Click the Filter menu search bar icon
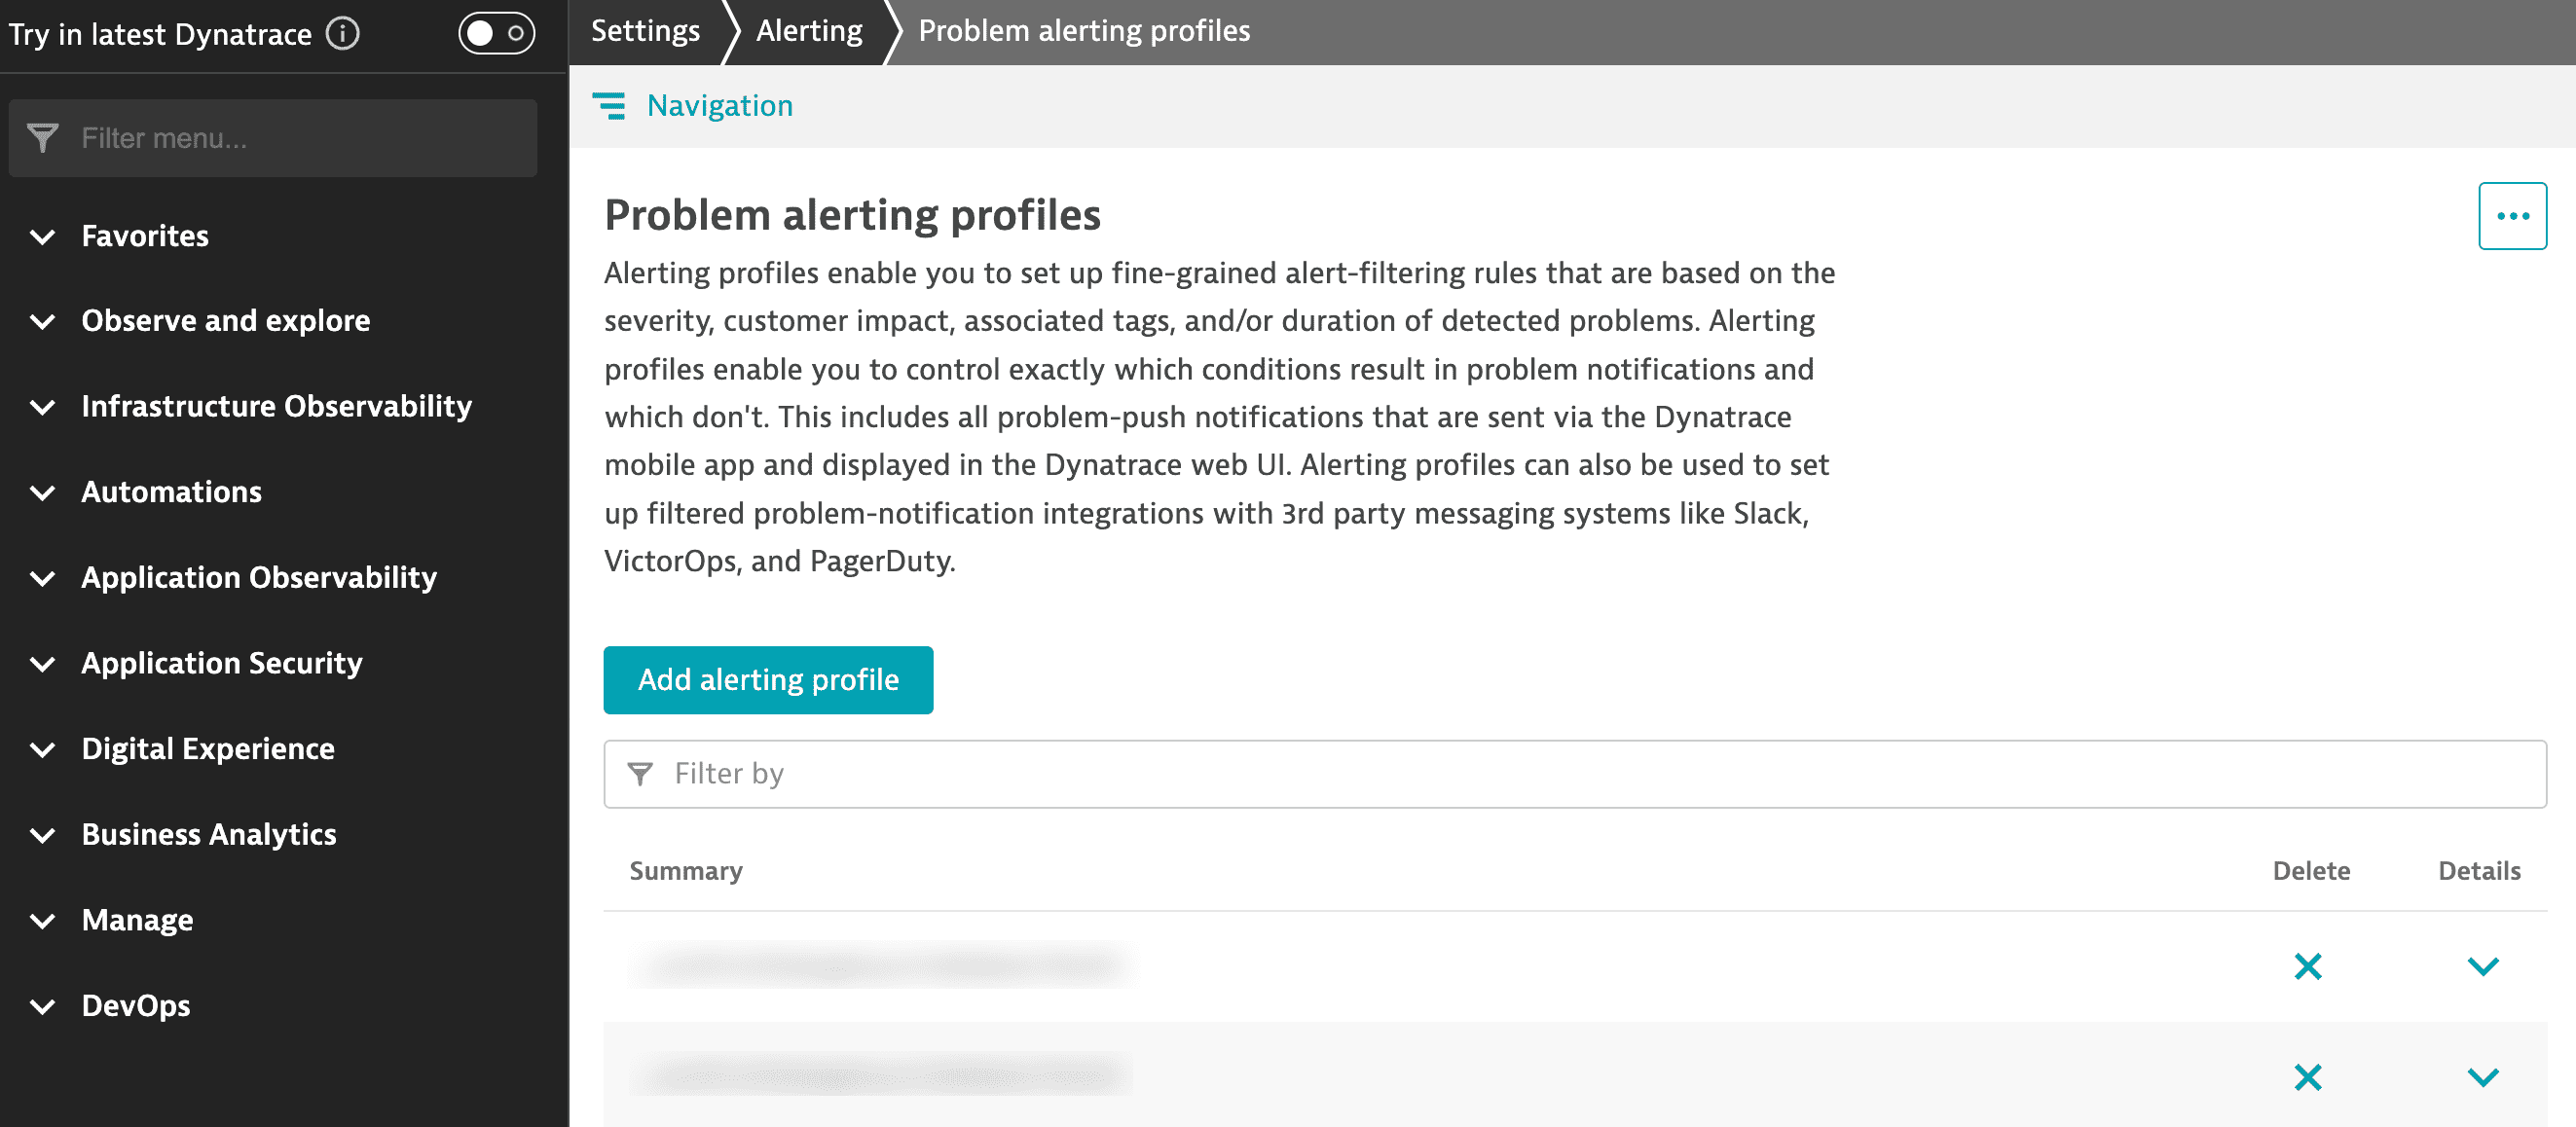This screenshot has height=1127, width=2576. pos(45,136)
